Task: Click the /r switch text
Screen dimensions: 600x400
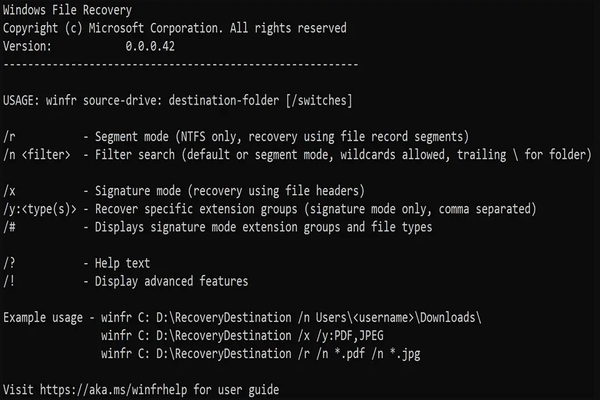Action: (x=9, y=136)
